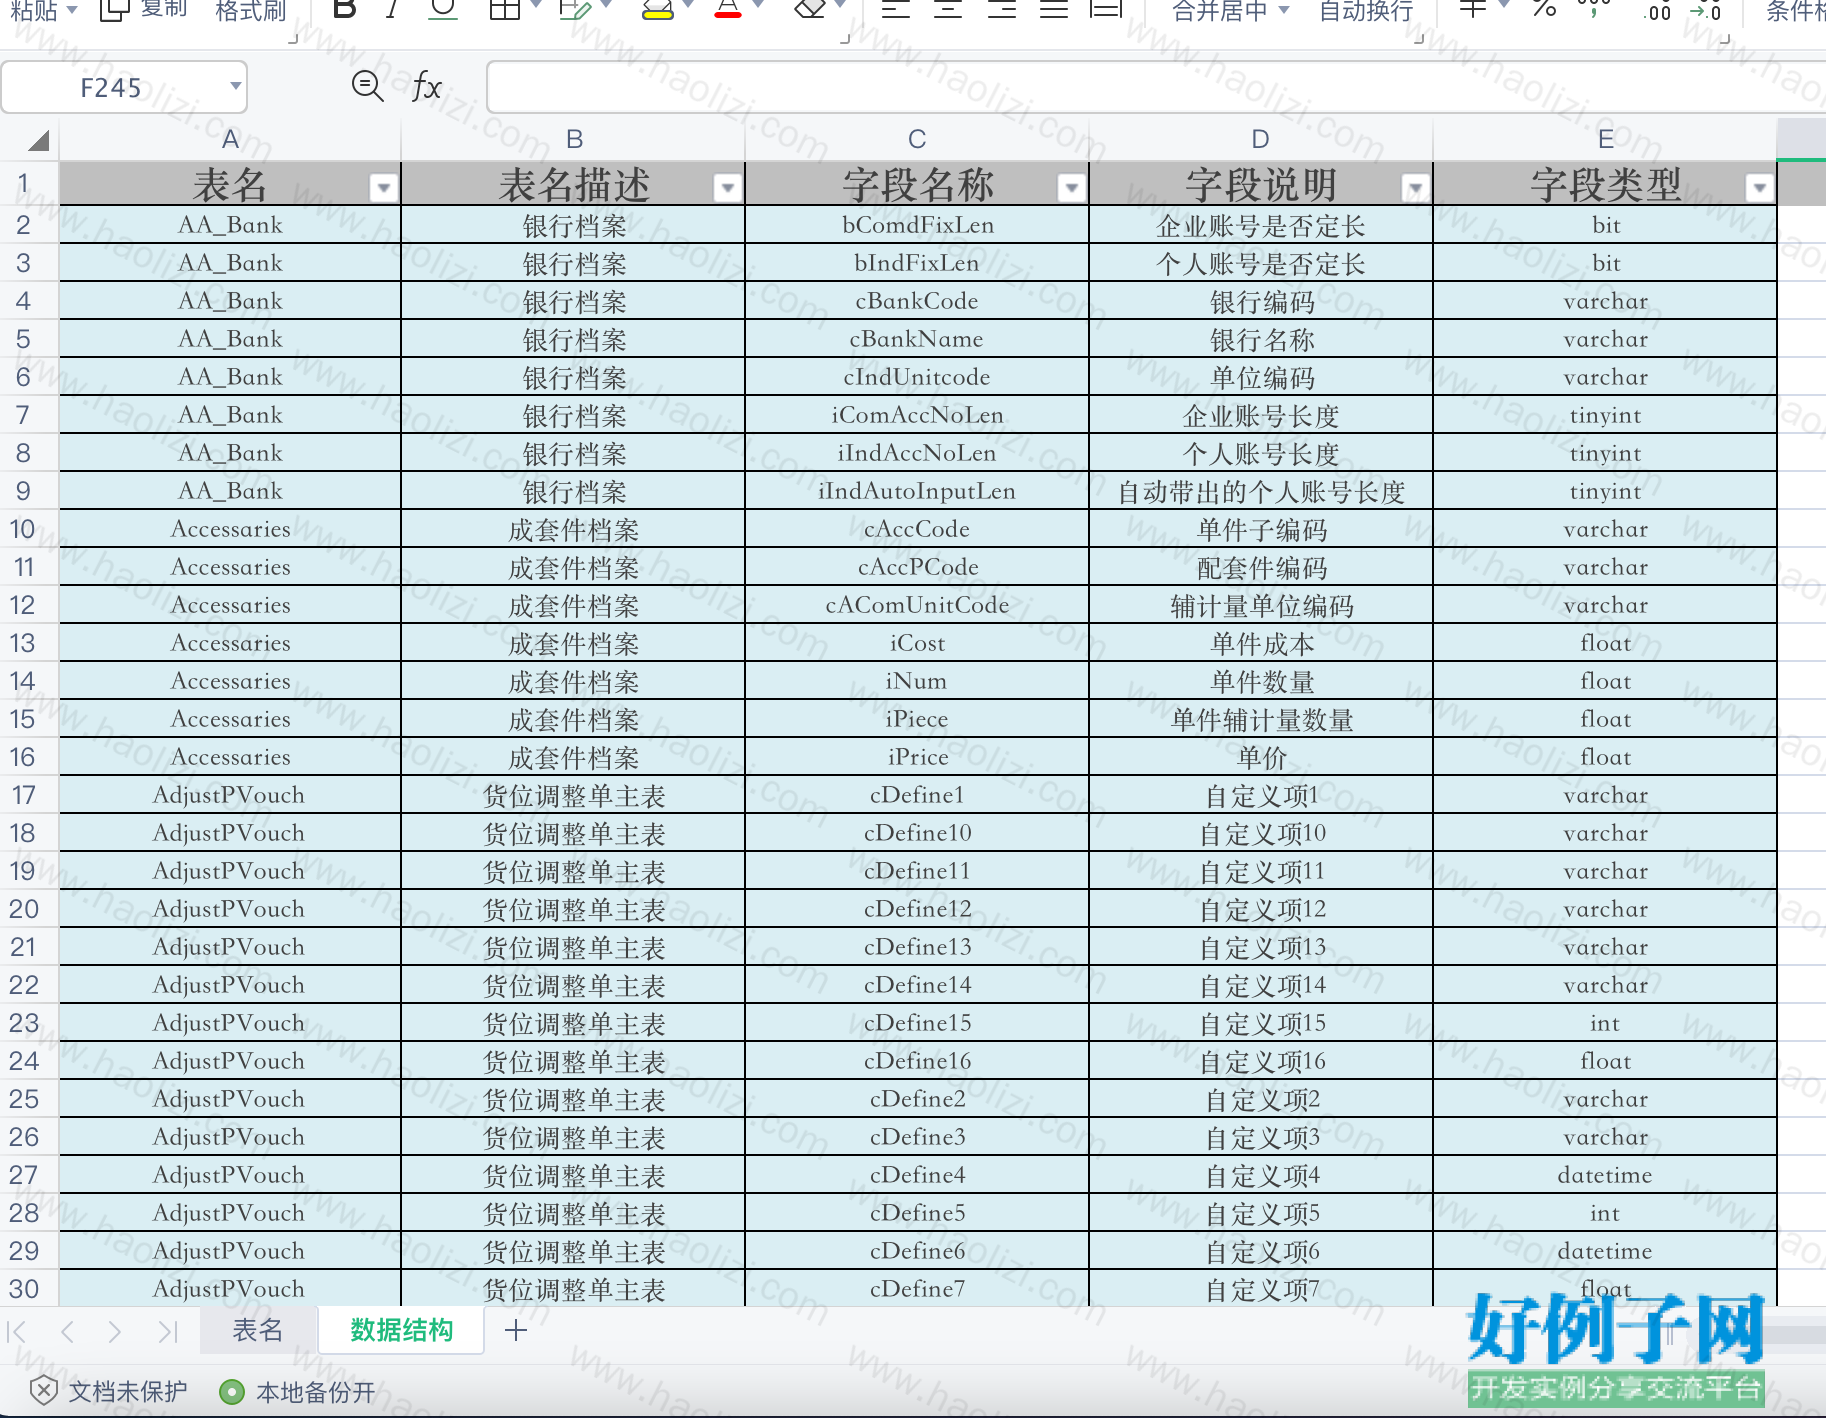Apply distributed alignment icon
The image size is (1826, 1418).
point(1106,10)
